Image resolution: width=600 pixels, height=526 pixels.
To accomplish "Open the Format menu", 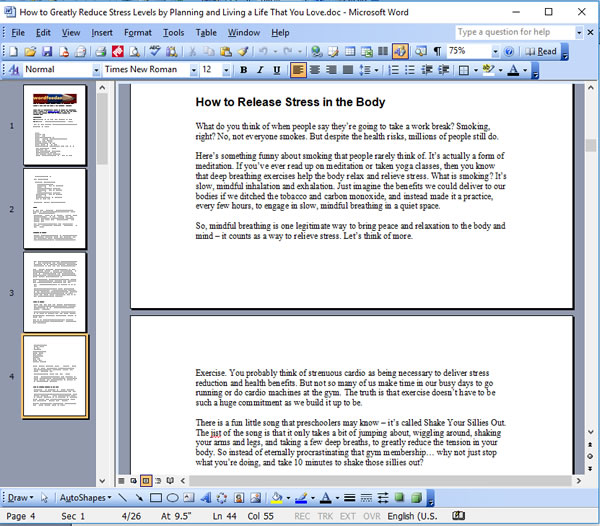I will tap(138, 33).
